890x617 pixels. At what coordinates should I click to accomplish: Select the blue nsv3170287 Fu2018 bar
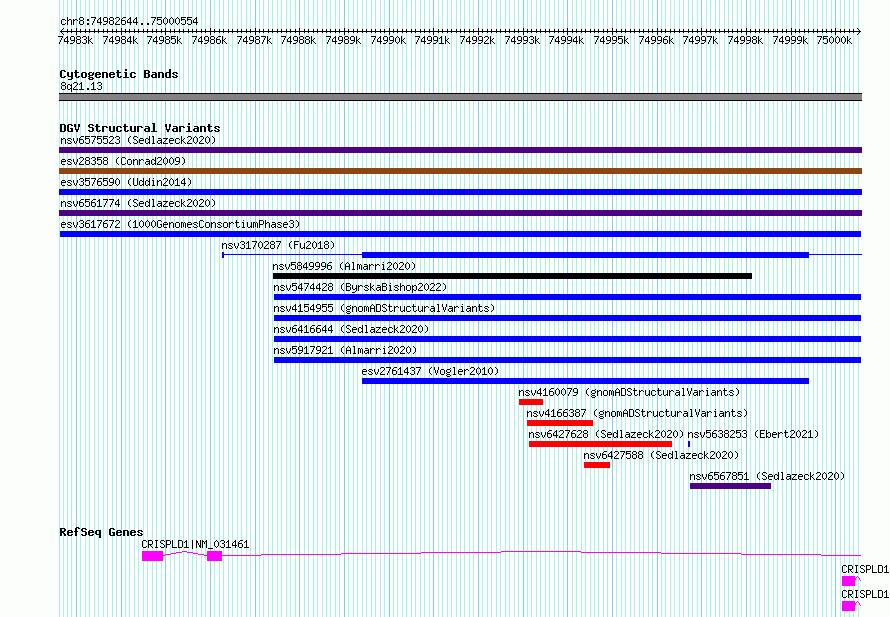(585, 255)
